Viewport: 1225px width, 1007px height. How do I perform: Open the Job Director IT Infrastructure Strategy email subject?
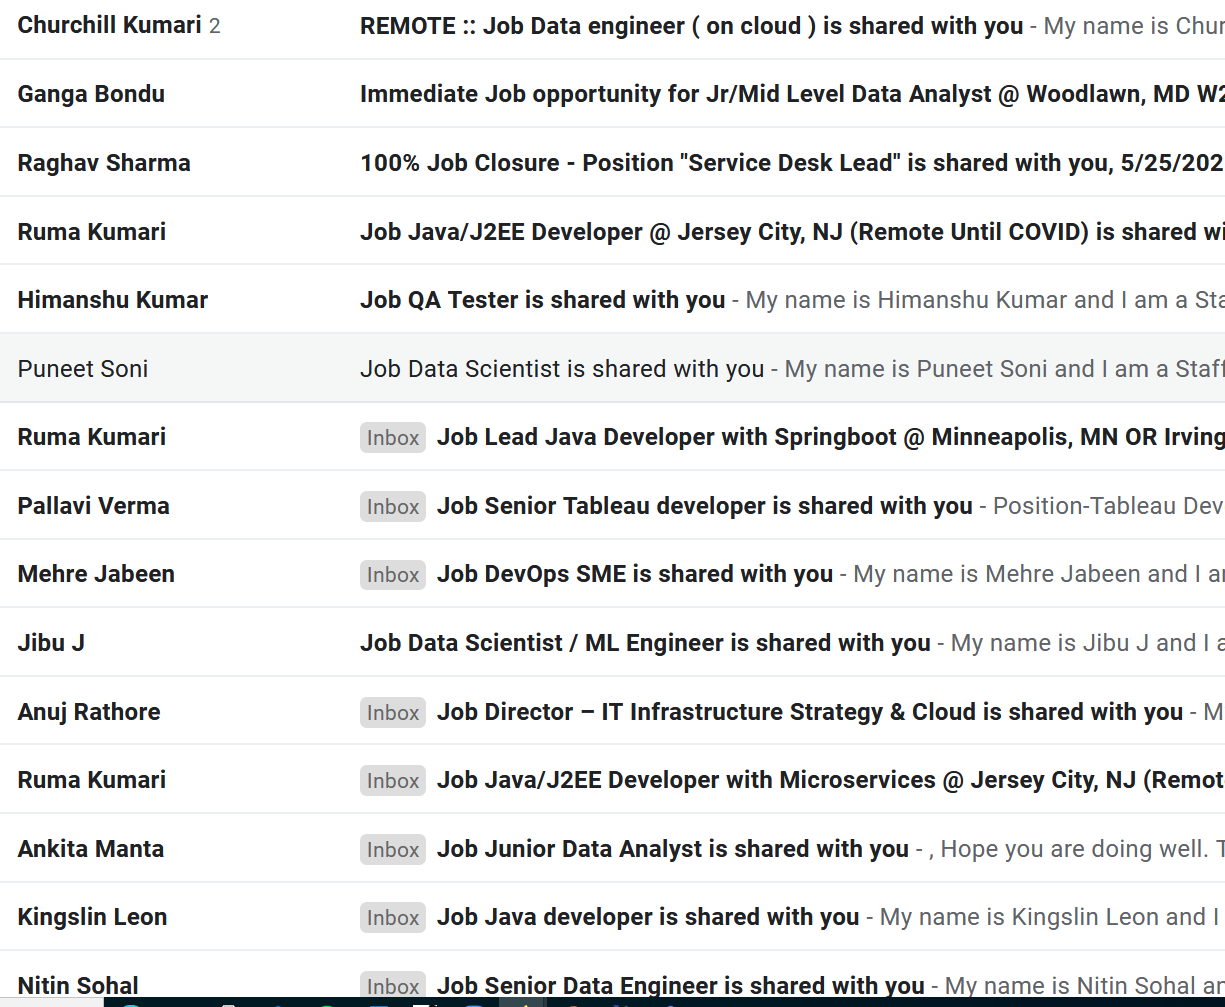tap(810, 712)
